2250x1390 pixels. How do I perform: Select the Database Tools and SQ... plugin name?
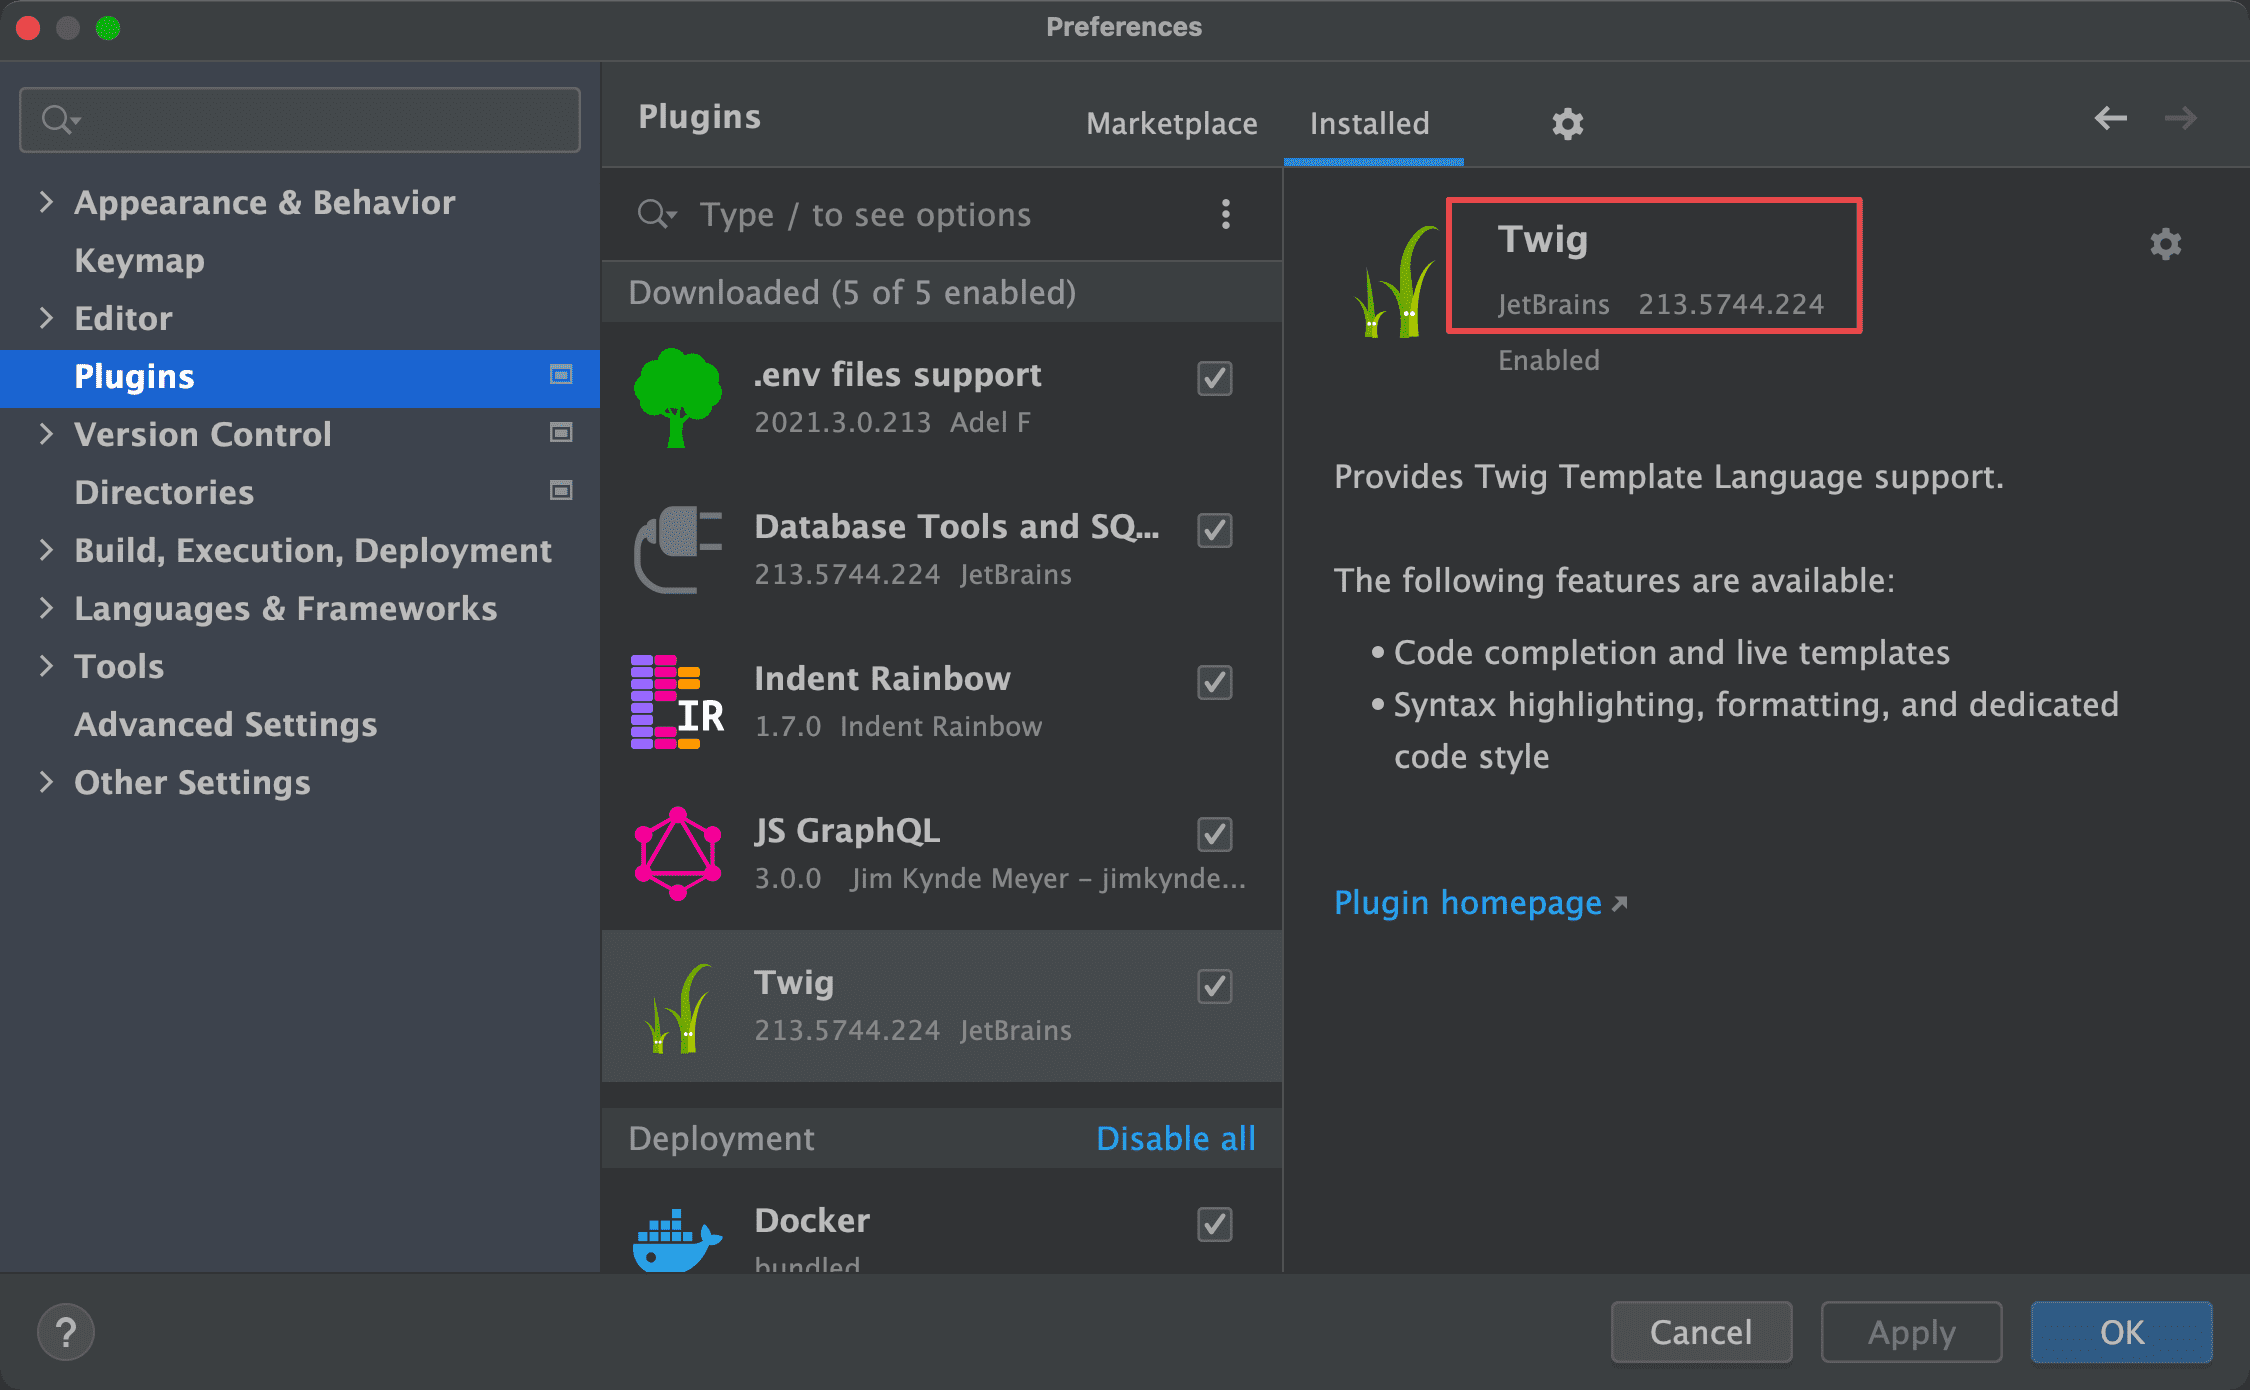pos(957,526)
